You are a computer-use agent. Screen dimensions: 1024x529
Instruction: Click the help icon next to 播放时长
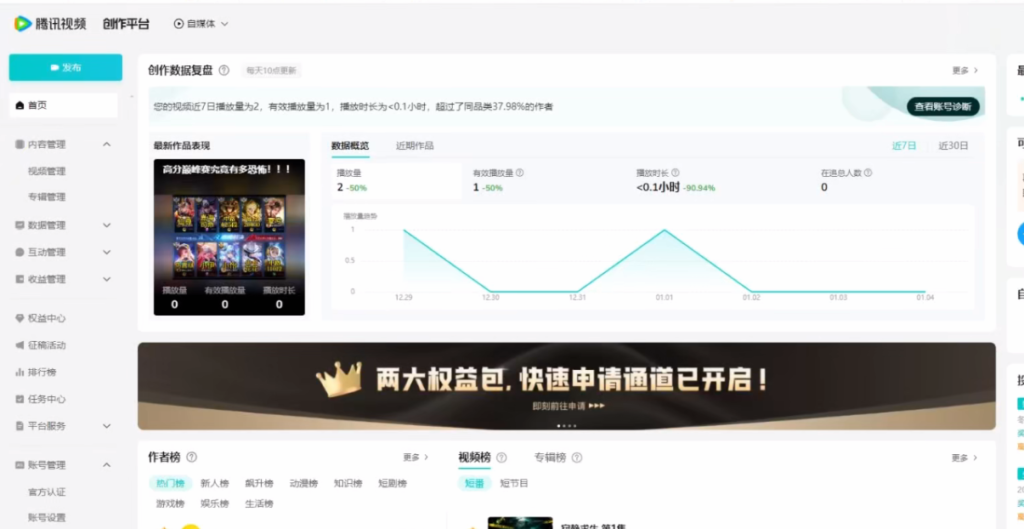coord(675,173)
